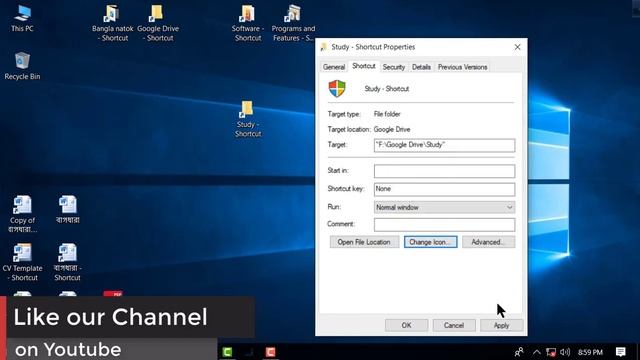Image resolution: width=640 pixels, height=360 pixels.
Task: Click the Change Icon button
Action: (430, 242)
